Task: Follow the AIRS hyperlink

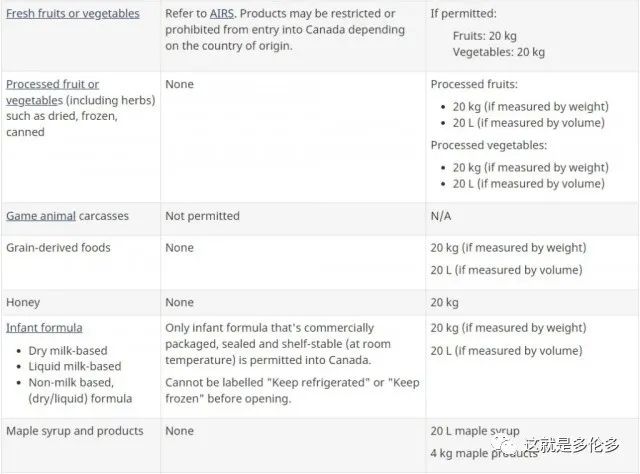Action: click(222, 13)
